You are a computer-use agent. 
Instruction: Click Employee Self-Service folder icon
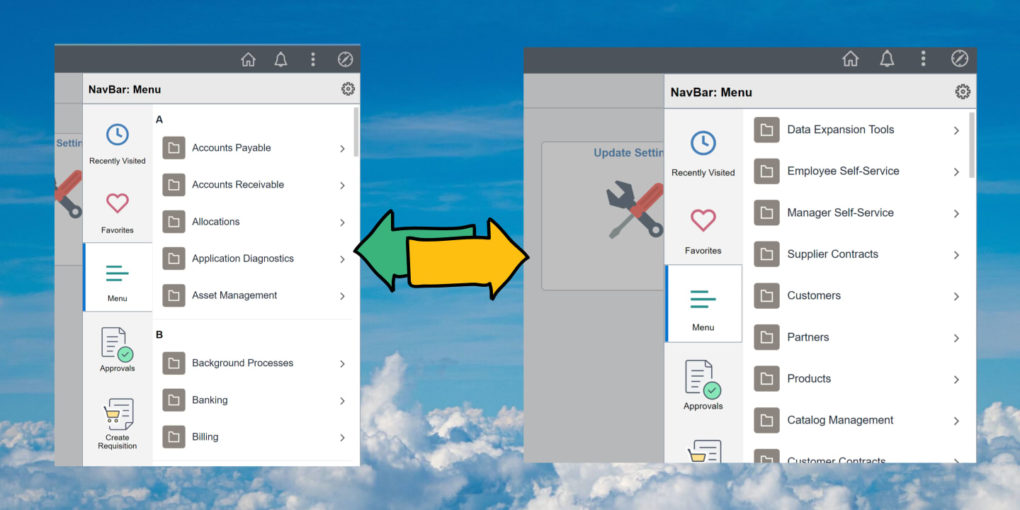[x=766, y=172]
